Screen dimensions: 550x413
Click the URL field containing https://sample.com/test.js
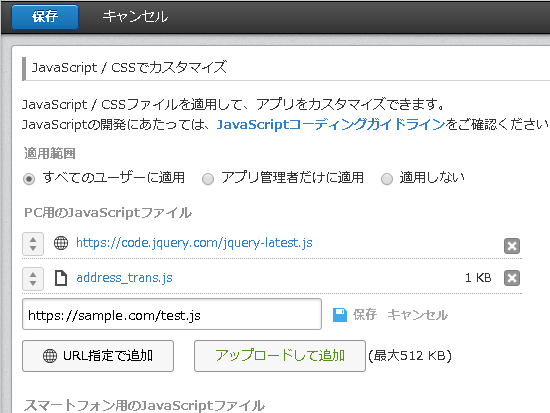[x=172, y=314]
